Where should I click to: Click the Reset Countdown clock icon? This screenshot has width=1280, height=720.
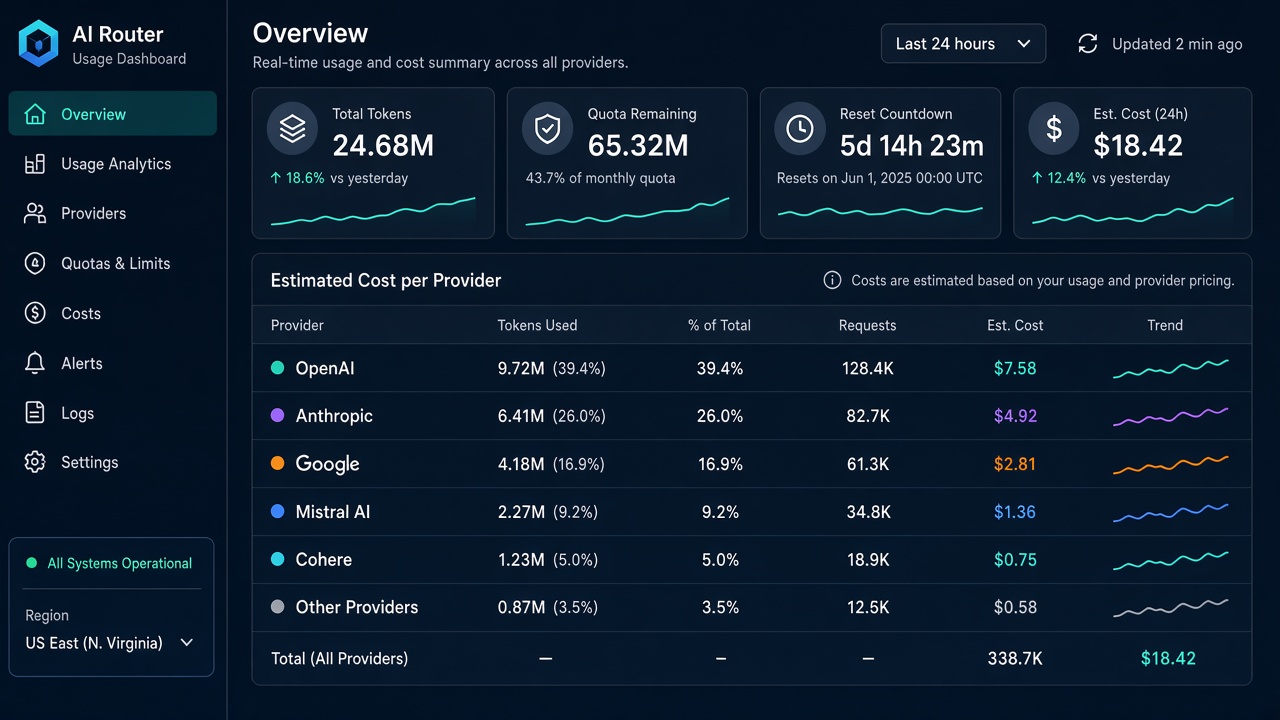(x=800, y=130)
